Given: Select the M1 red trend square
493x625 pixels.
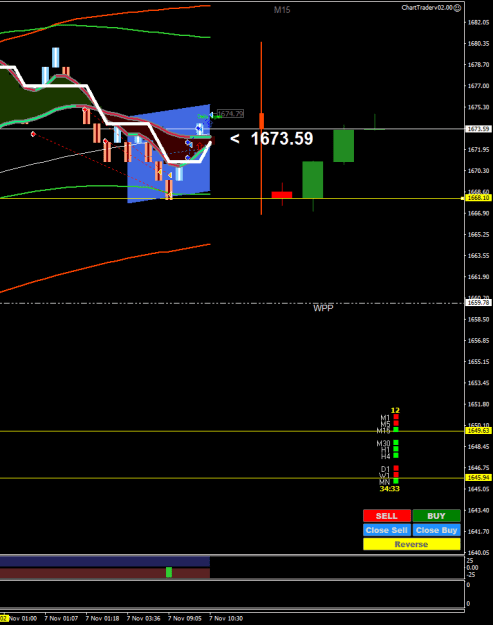Looking at the screenshot, I should (396, 417).
